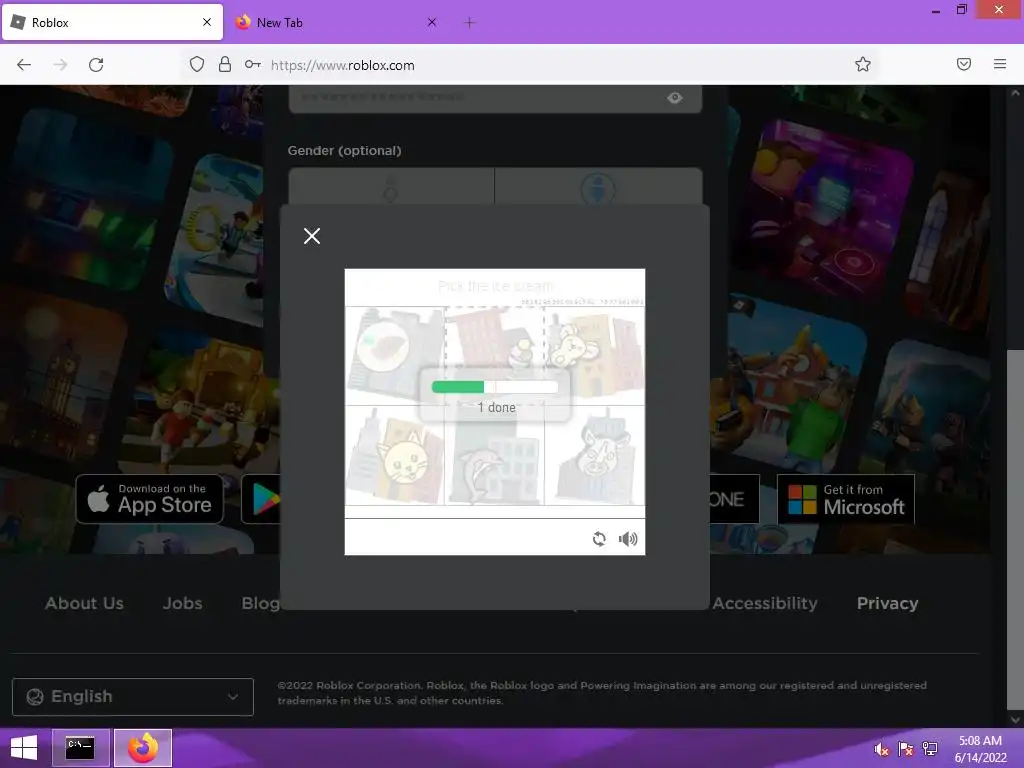Open a new browser tab with plus

tap(469, 23)
